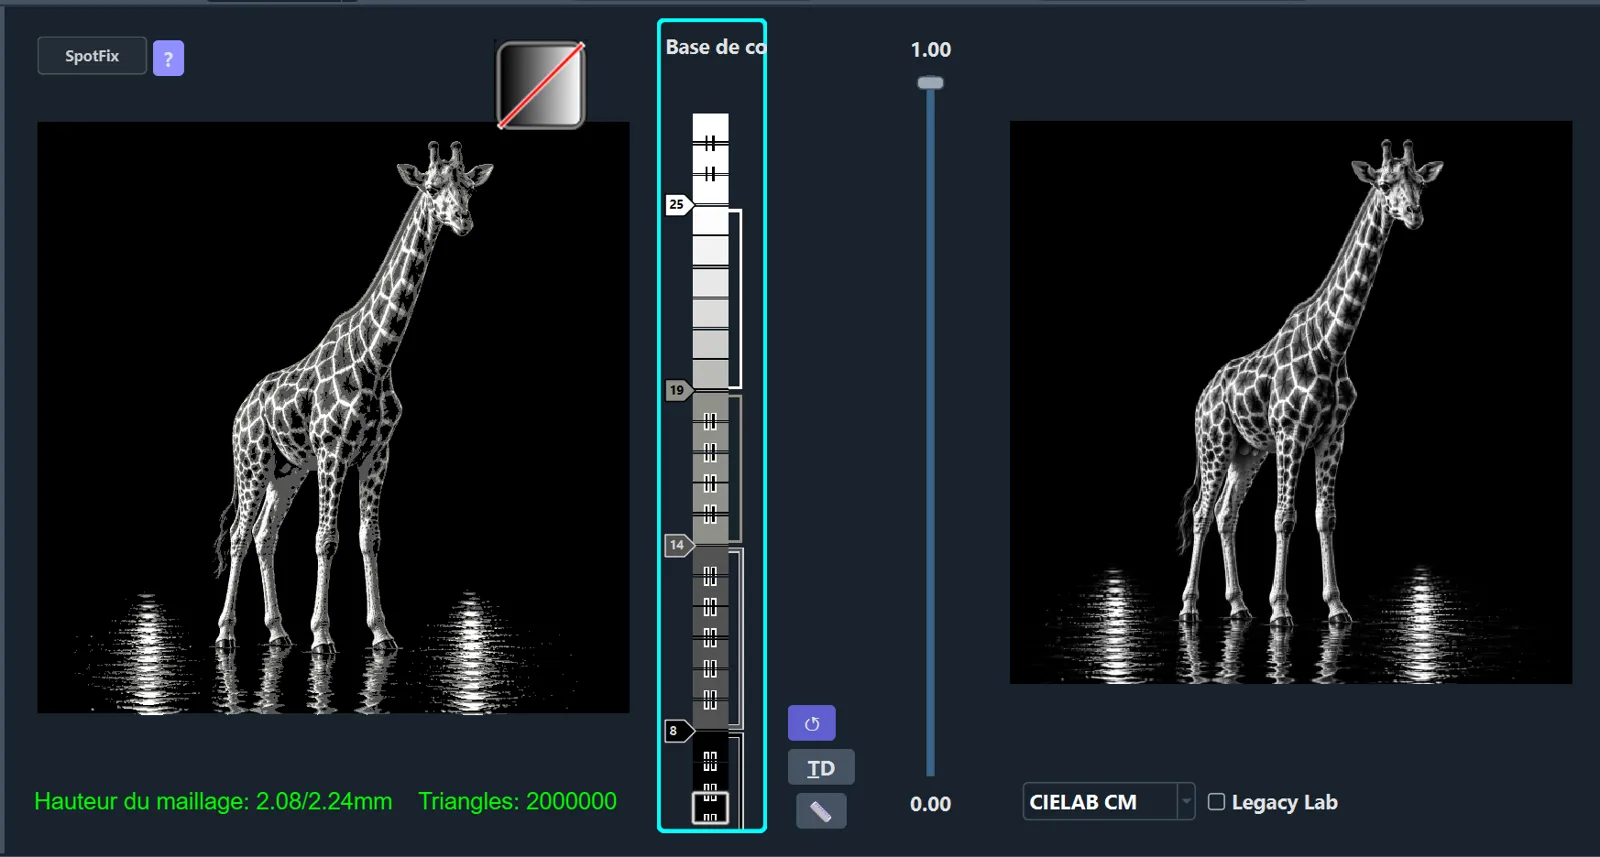
Task: Enable the Legacy Lab checkbox
Action: click(x=1216, y=802)
